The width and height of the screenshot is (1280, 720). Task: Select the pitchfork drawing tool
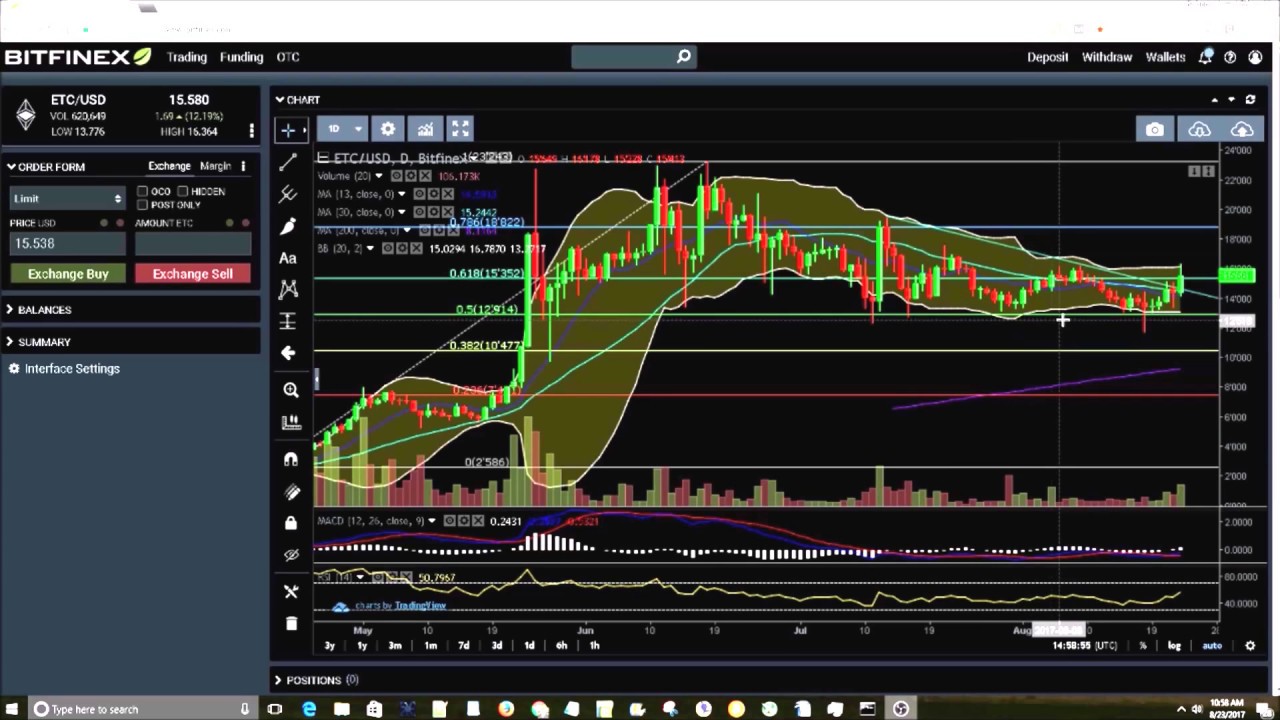coord(288,194)
